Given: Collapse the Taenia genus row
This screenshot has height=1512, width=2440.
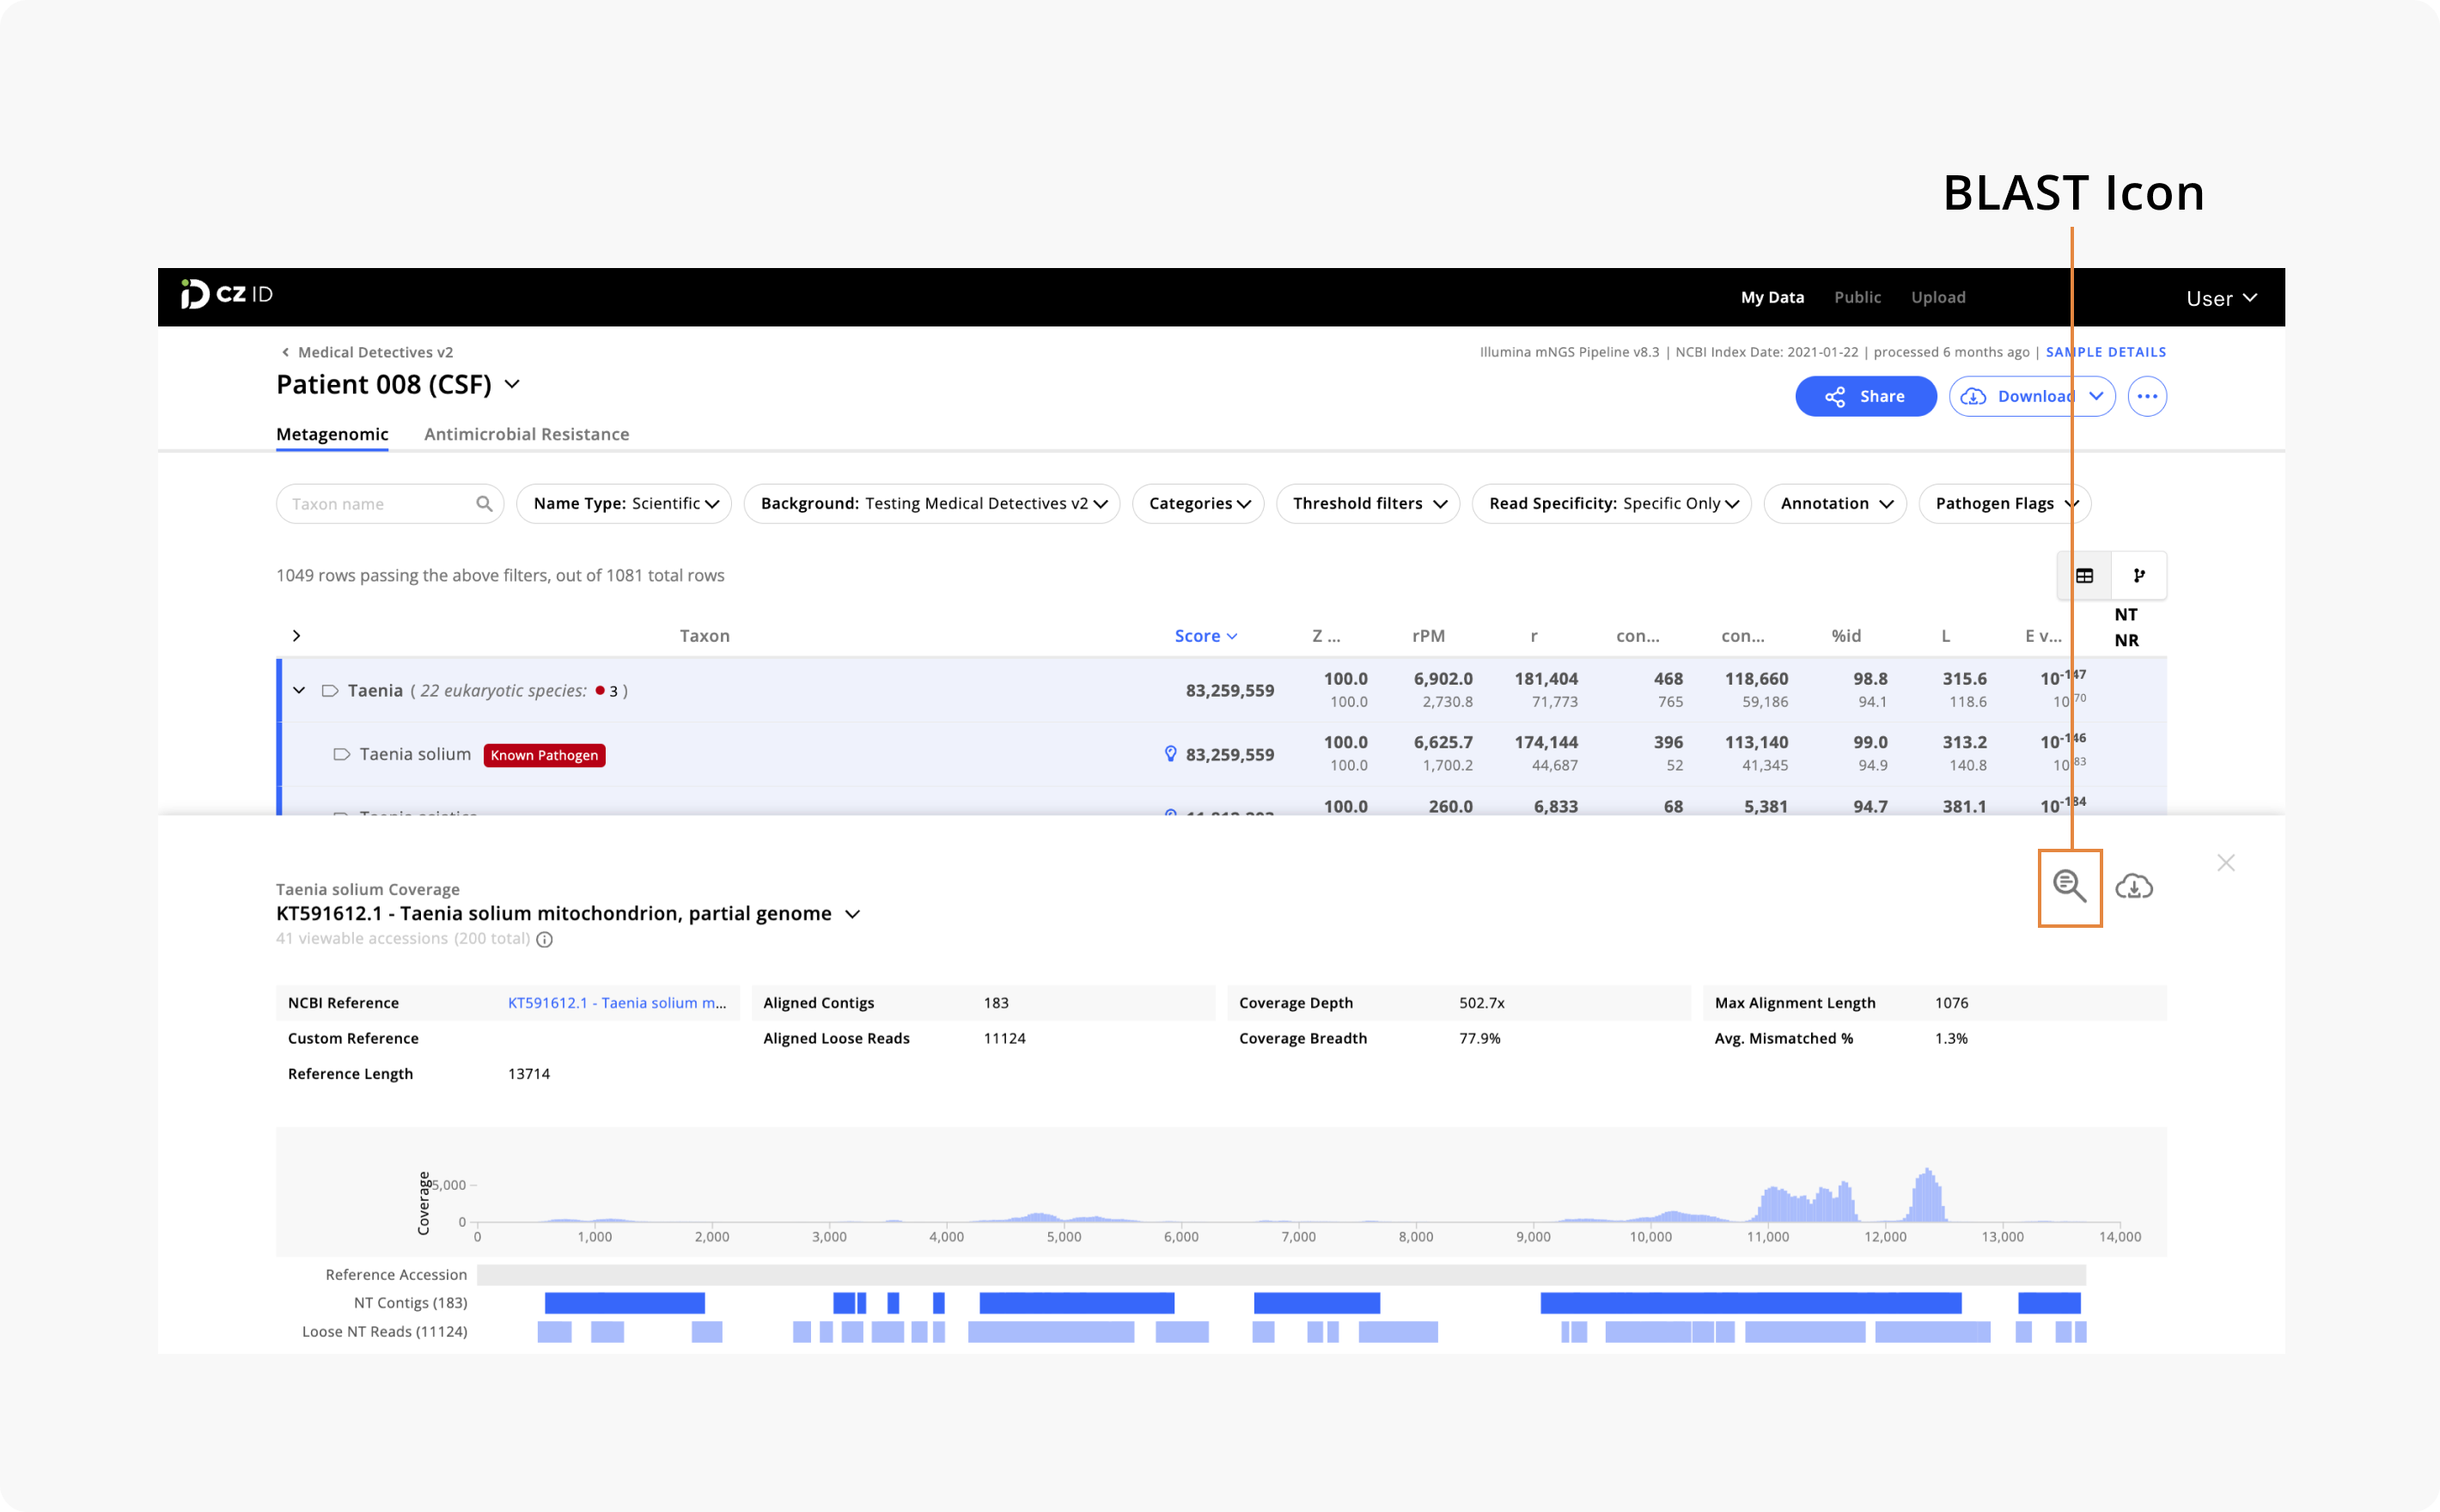Looking at the screenshot, I should [x=299, y=690].
